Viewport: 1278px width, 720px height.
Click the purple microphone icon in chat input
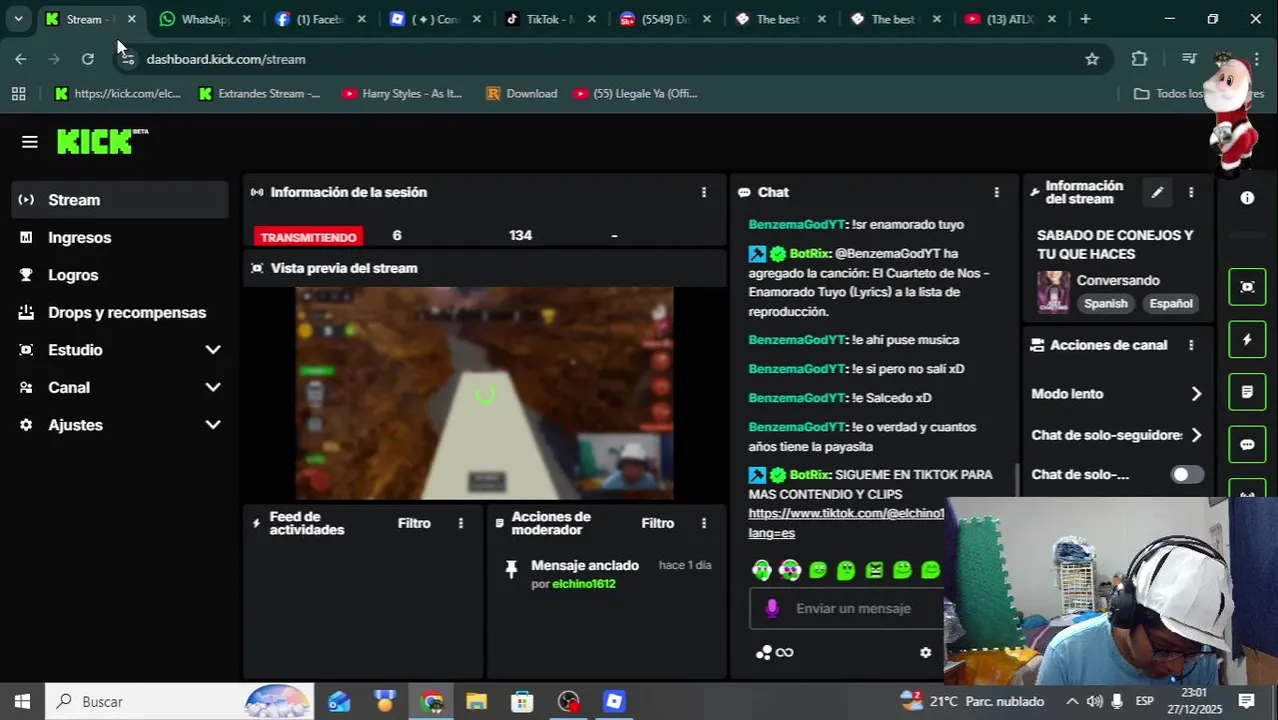click(x=771, y=608)
